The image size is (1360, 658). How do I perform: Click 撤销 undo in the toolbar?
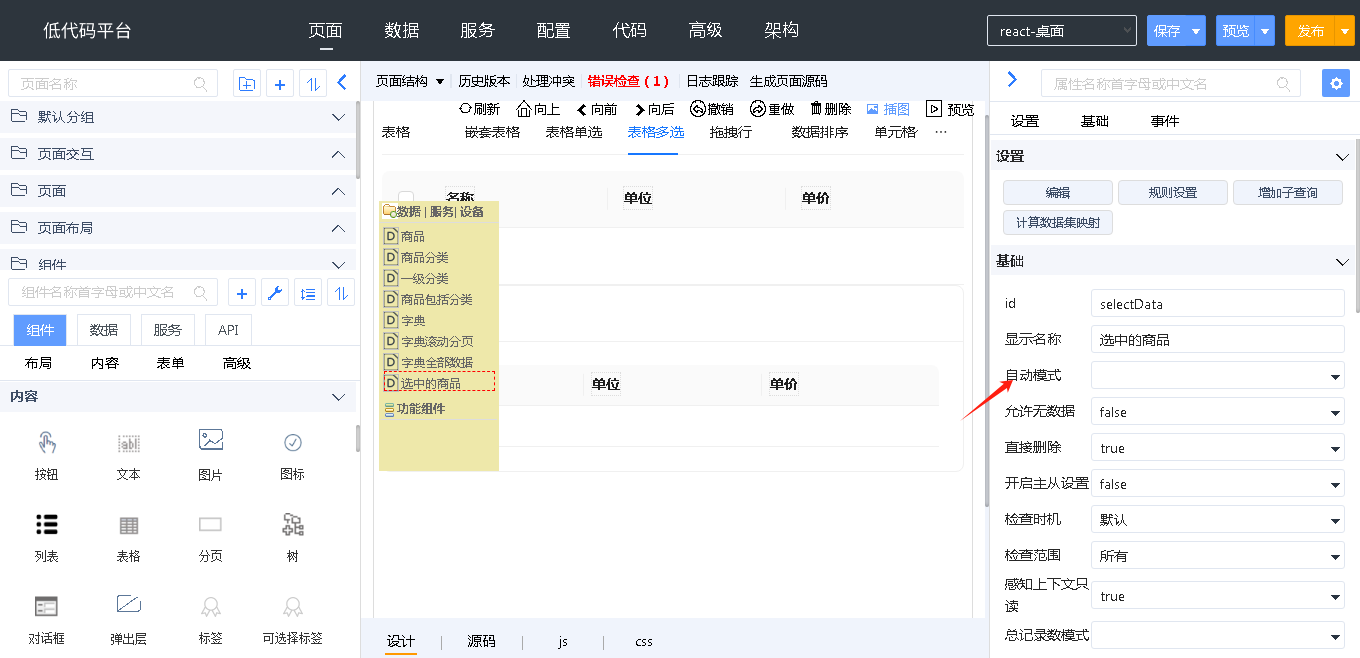coord(712,109)
